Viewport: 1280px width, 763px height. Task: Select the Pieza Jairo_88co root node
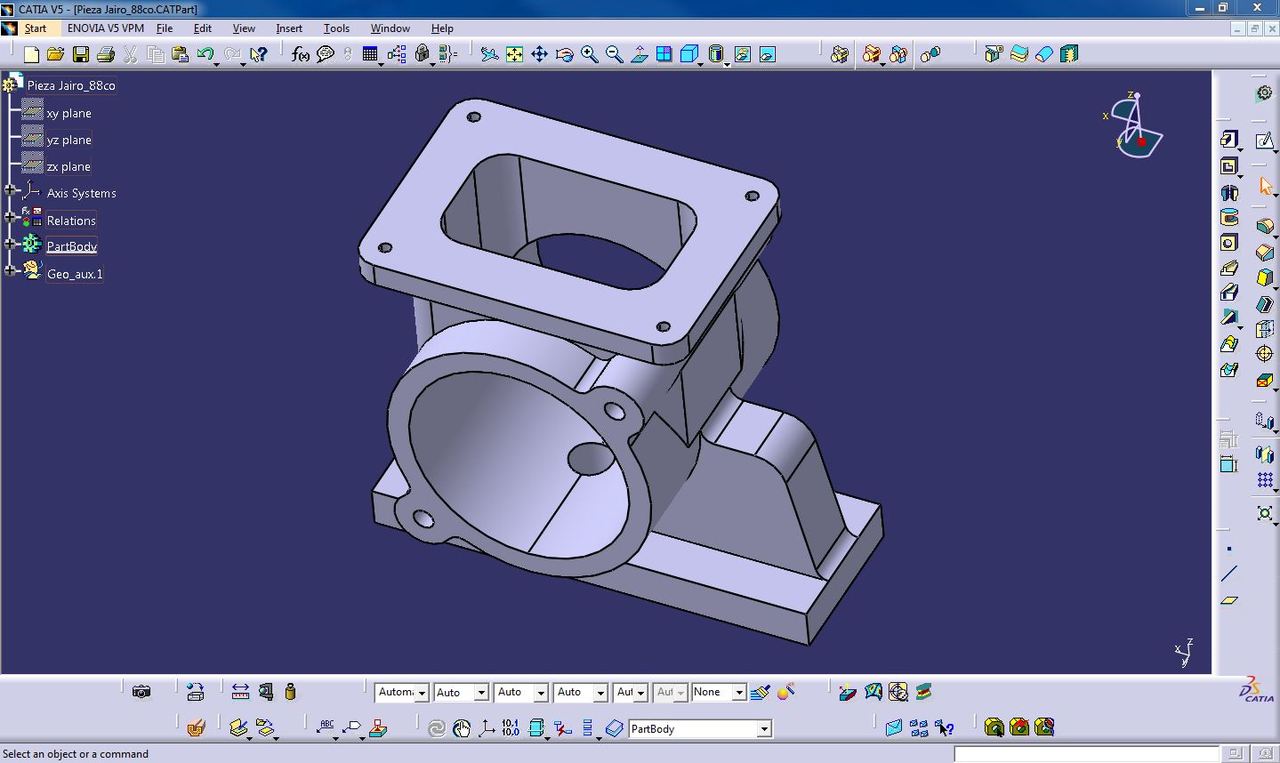(x=71, y=86)
